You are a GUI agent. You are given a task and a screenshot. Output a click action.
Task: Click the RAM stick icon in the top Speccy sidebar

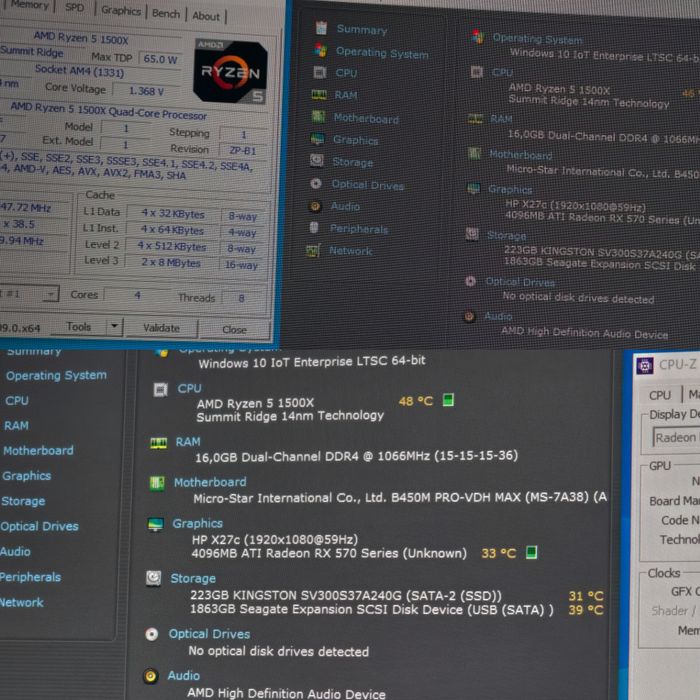[319, 94]
